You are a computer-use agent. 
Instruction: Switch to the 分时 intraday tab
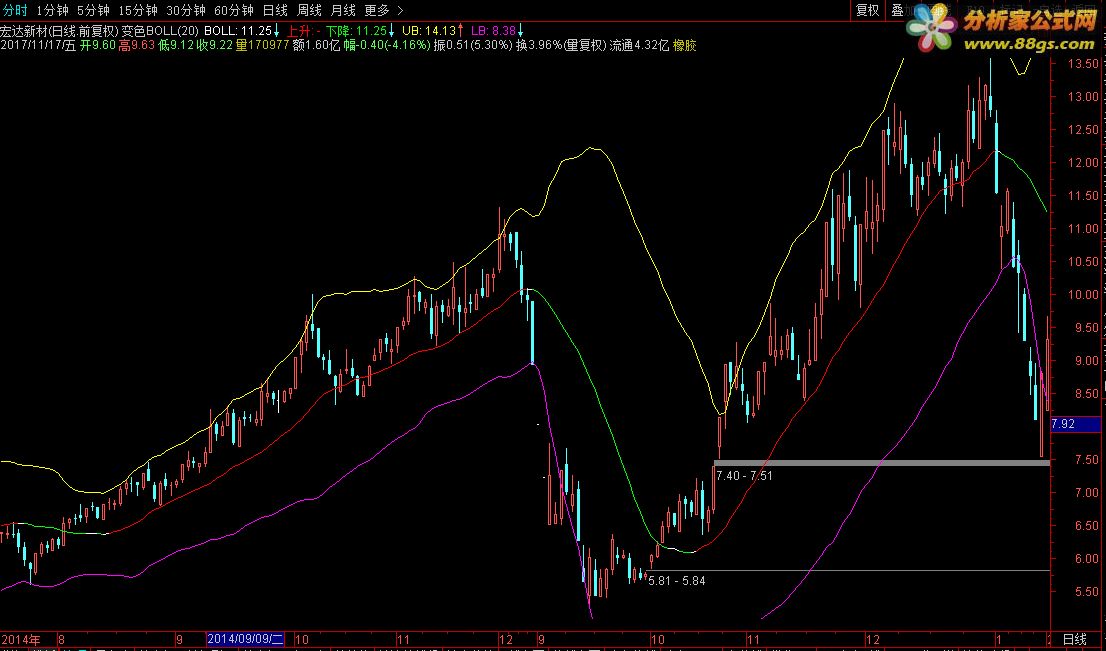click(15, 10)
